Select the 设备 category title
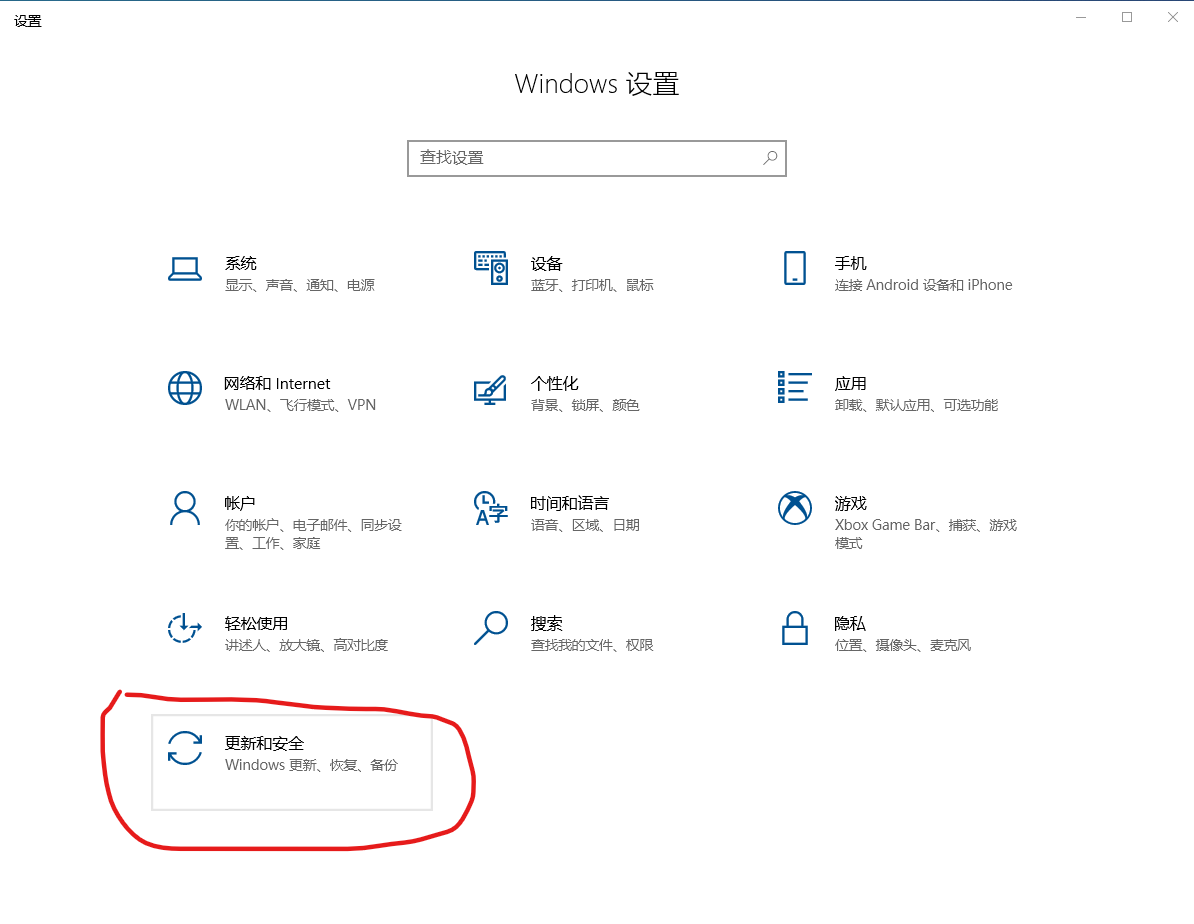 coord(546,263)
